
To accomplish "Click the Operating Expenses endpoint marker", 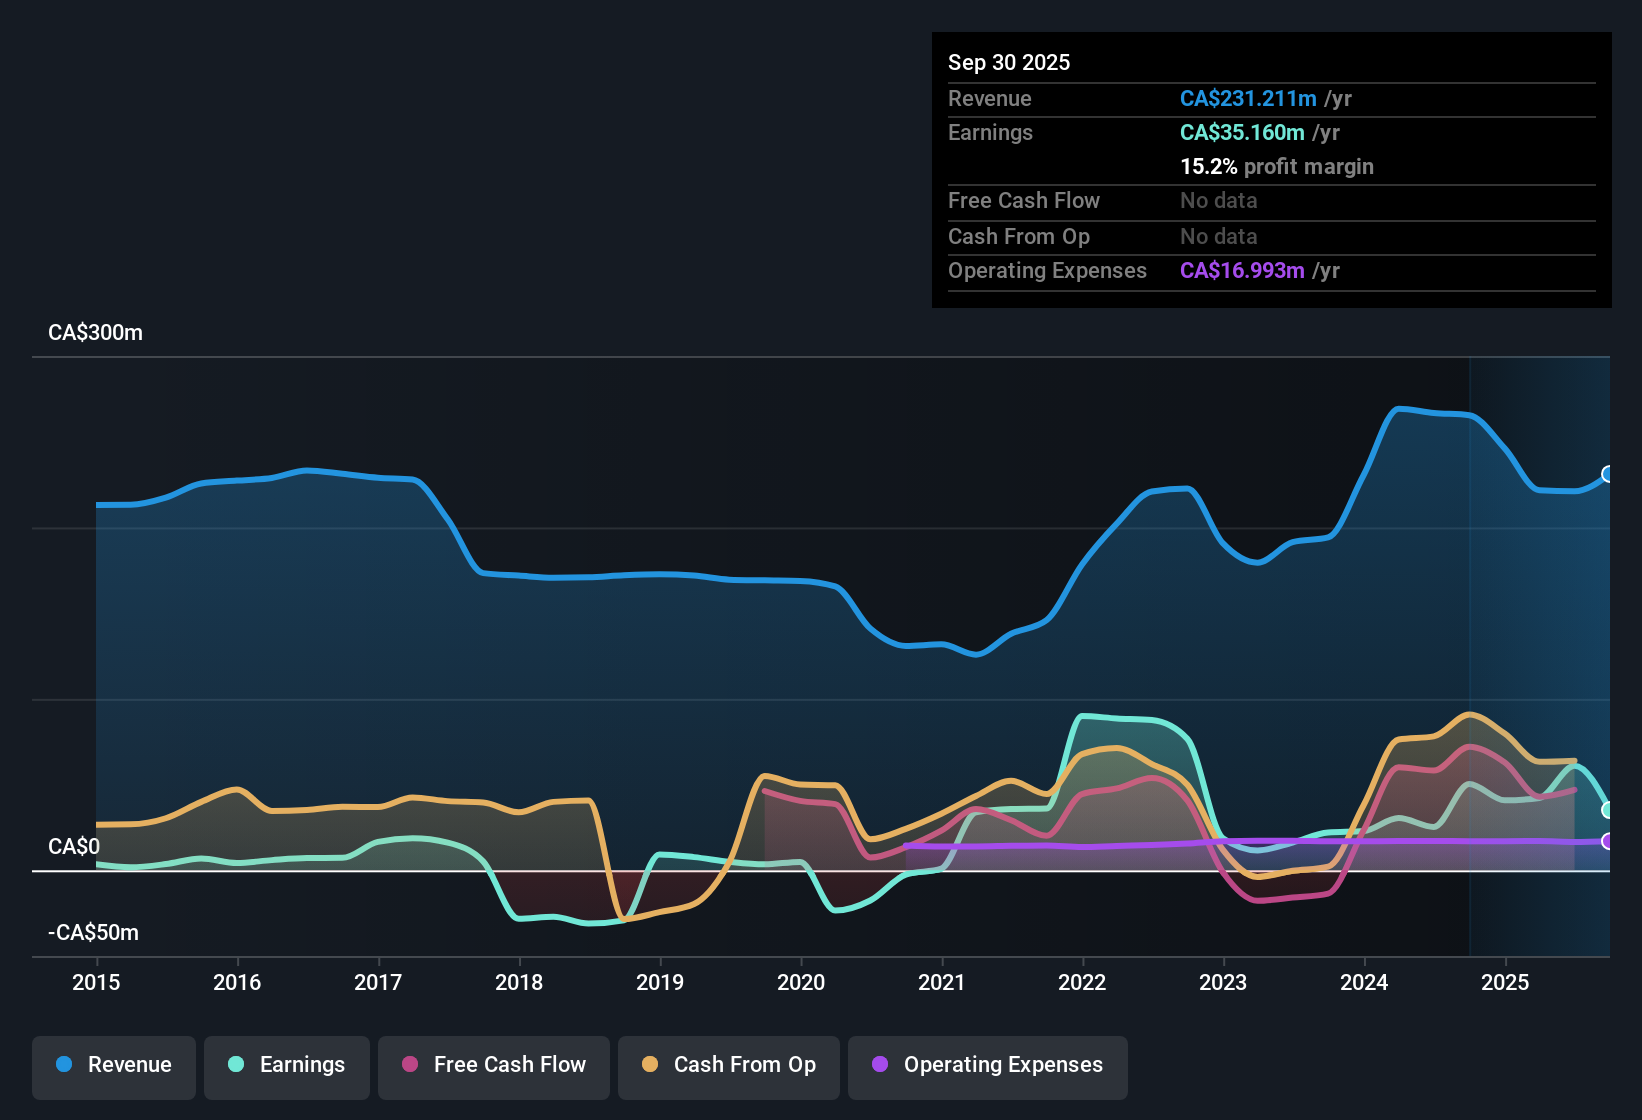I will (x=1606, y=841).
